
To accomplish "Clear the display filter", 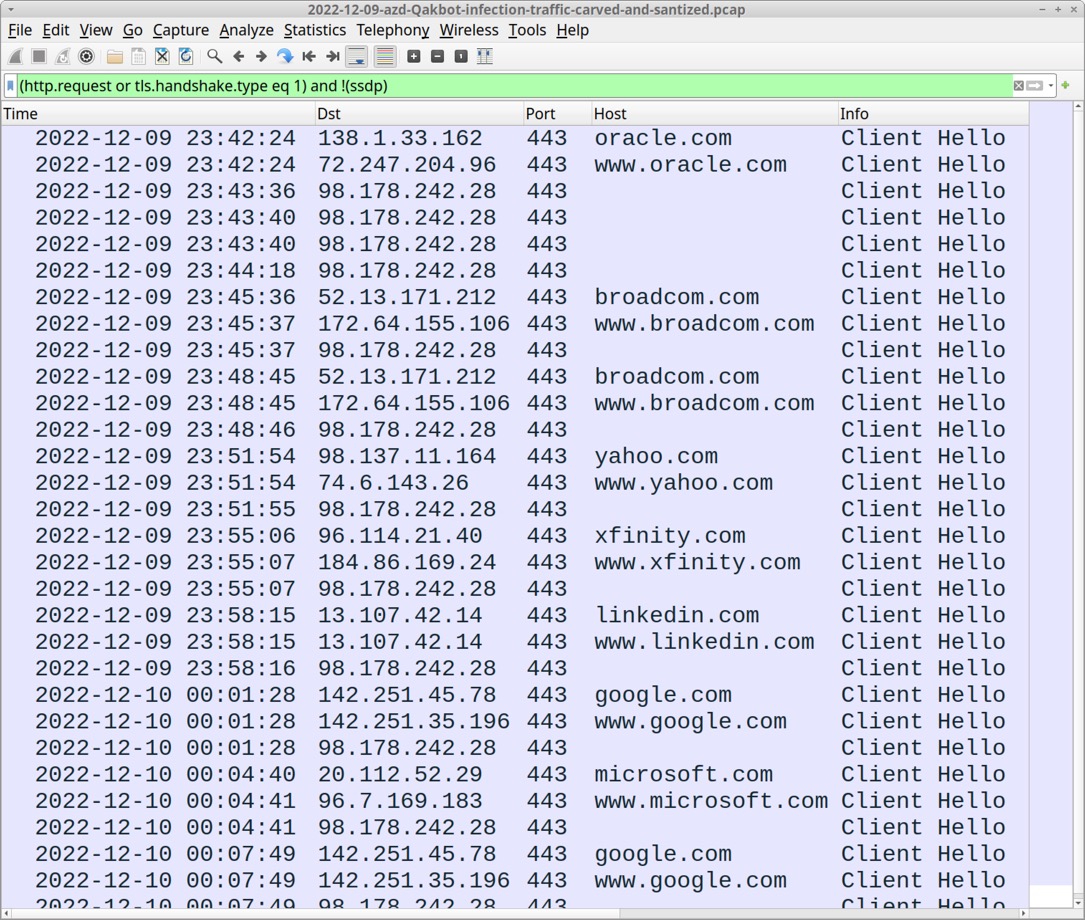I will [1019, 86].
